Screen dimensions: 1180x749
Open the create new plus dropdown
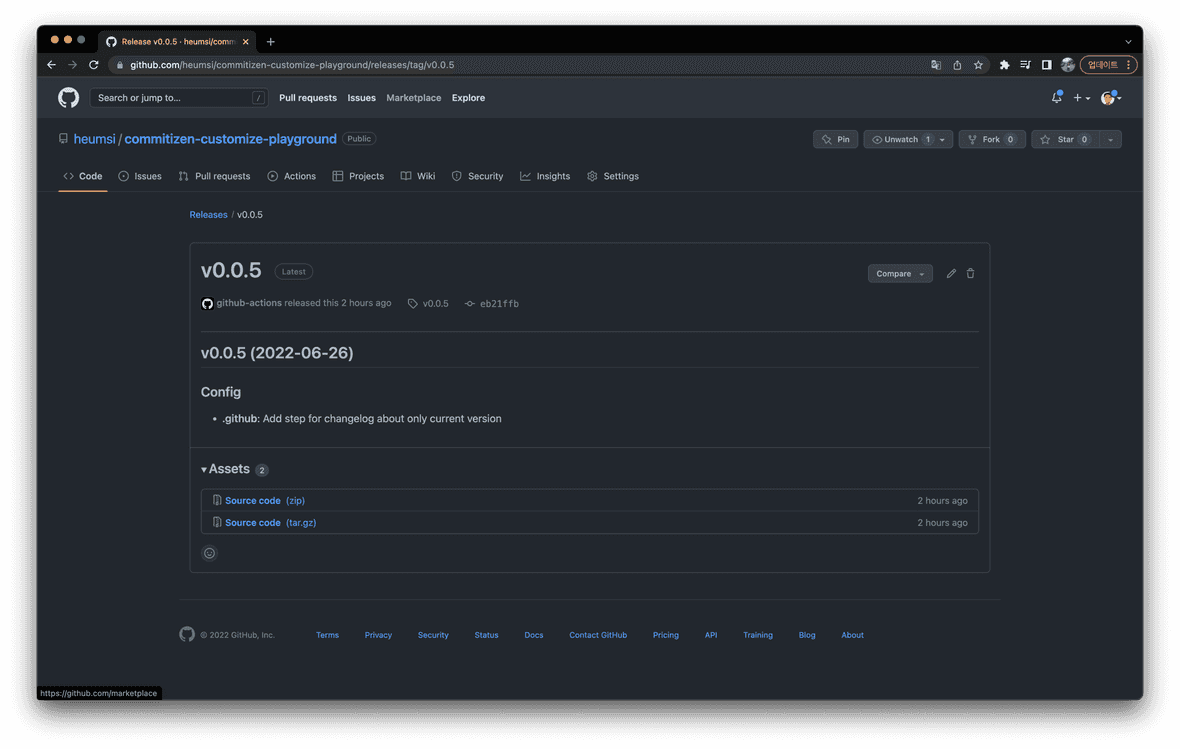tap(1081, 98)
